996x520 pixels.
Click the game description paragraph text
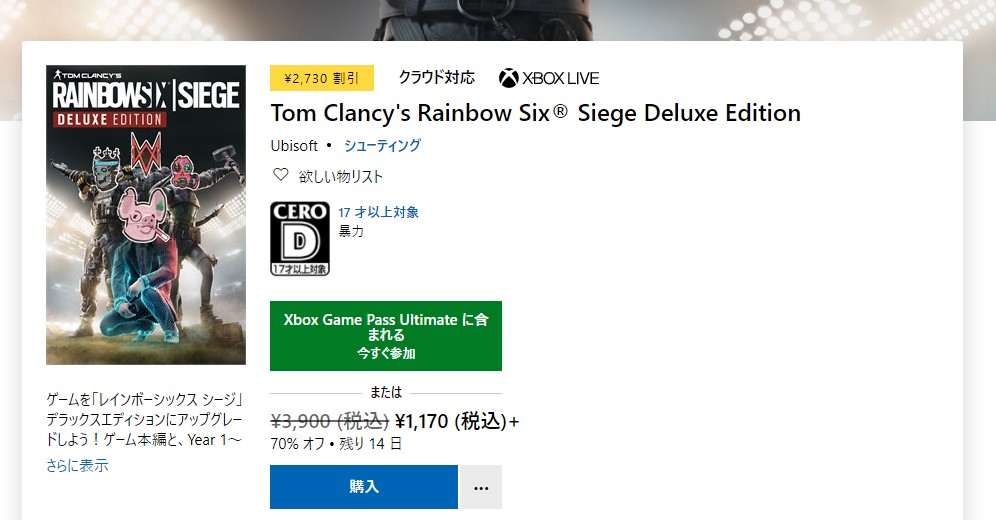pyautogui.click(x=145, y=418)
